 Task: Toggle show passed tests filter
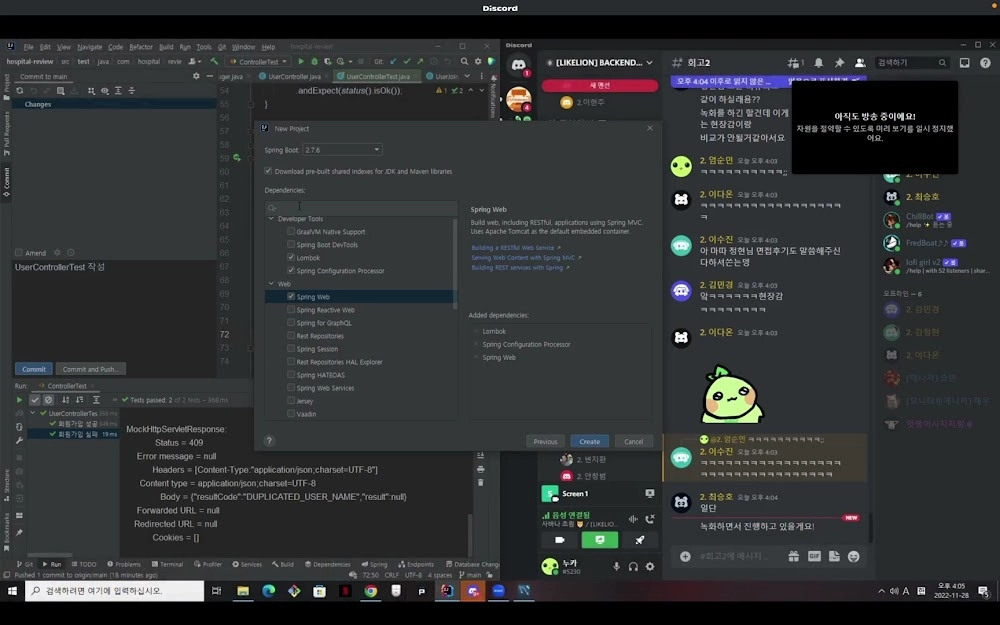click(x=35, y=400)
